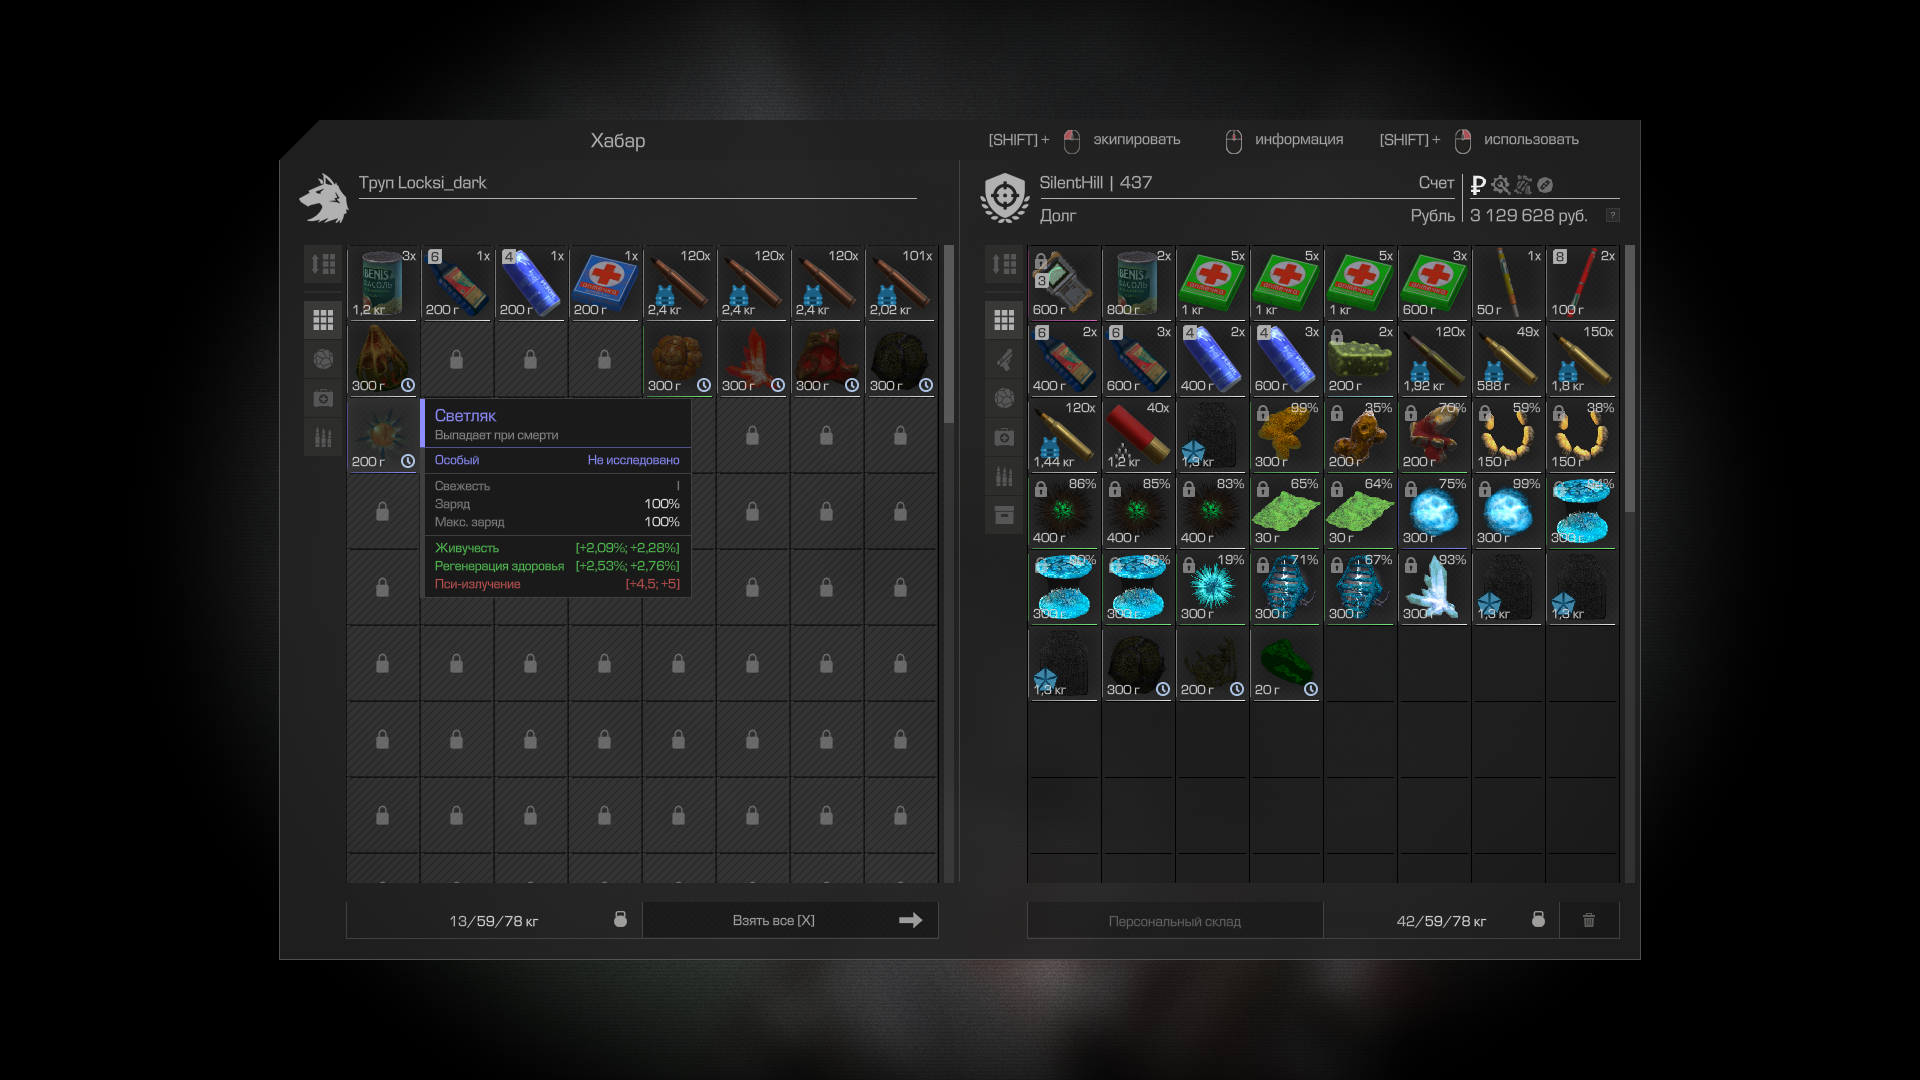The image size is (1920, 1080).
Task: Select the 40x red shotgun shells
Action: [1138, 435]
